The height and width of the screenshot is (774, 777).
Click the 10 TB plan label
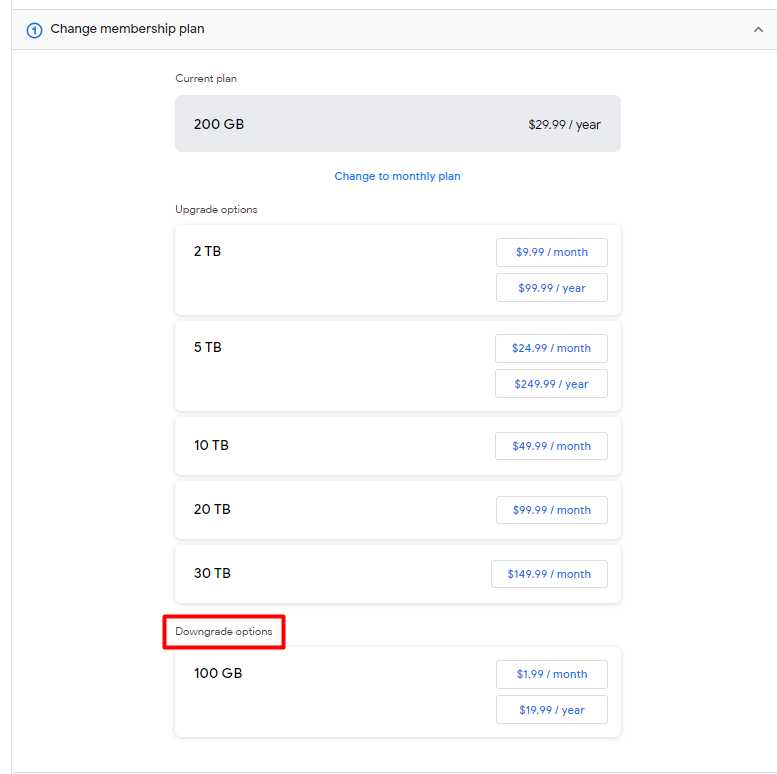tap(211, 445)
